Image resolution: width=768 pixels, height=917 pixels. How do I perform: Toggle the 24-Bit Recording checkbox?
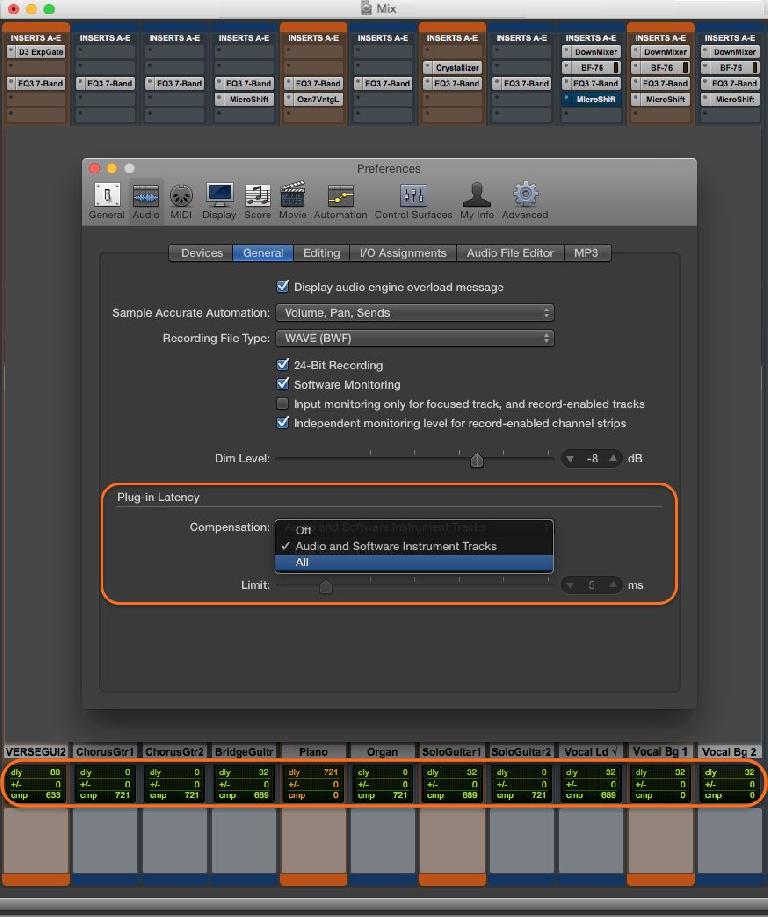pos(283,365)
